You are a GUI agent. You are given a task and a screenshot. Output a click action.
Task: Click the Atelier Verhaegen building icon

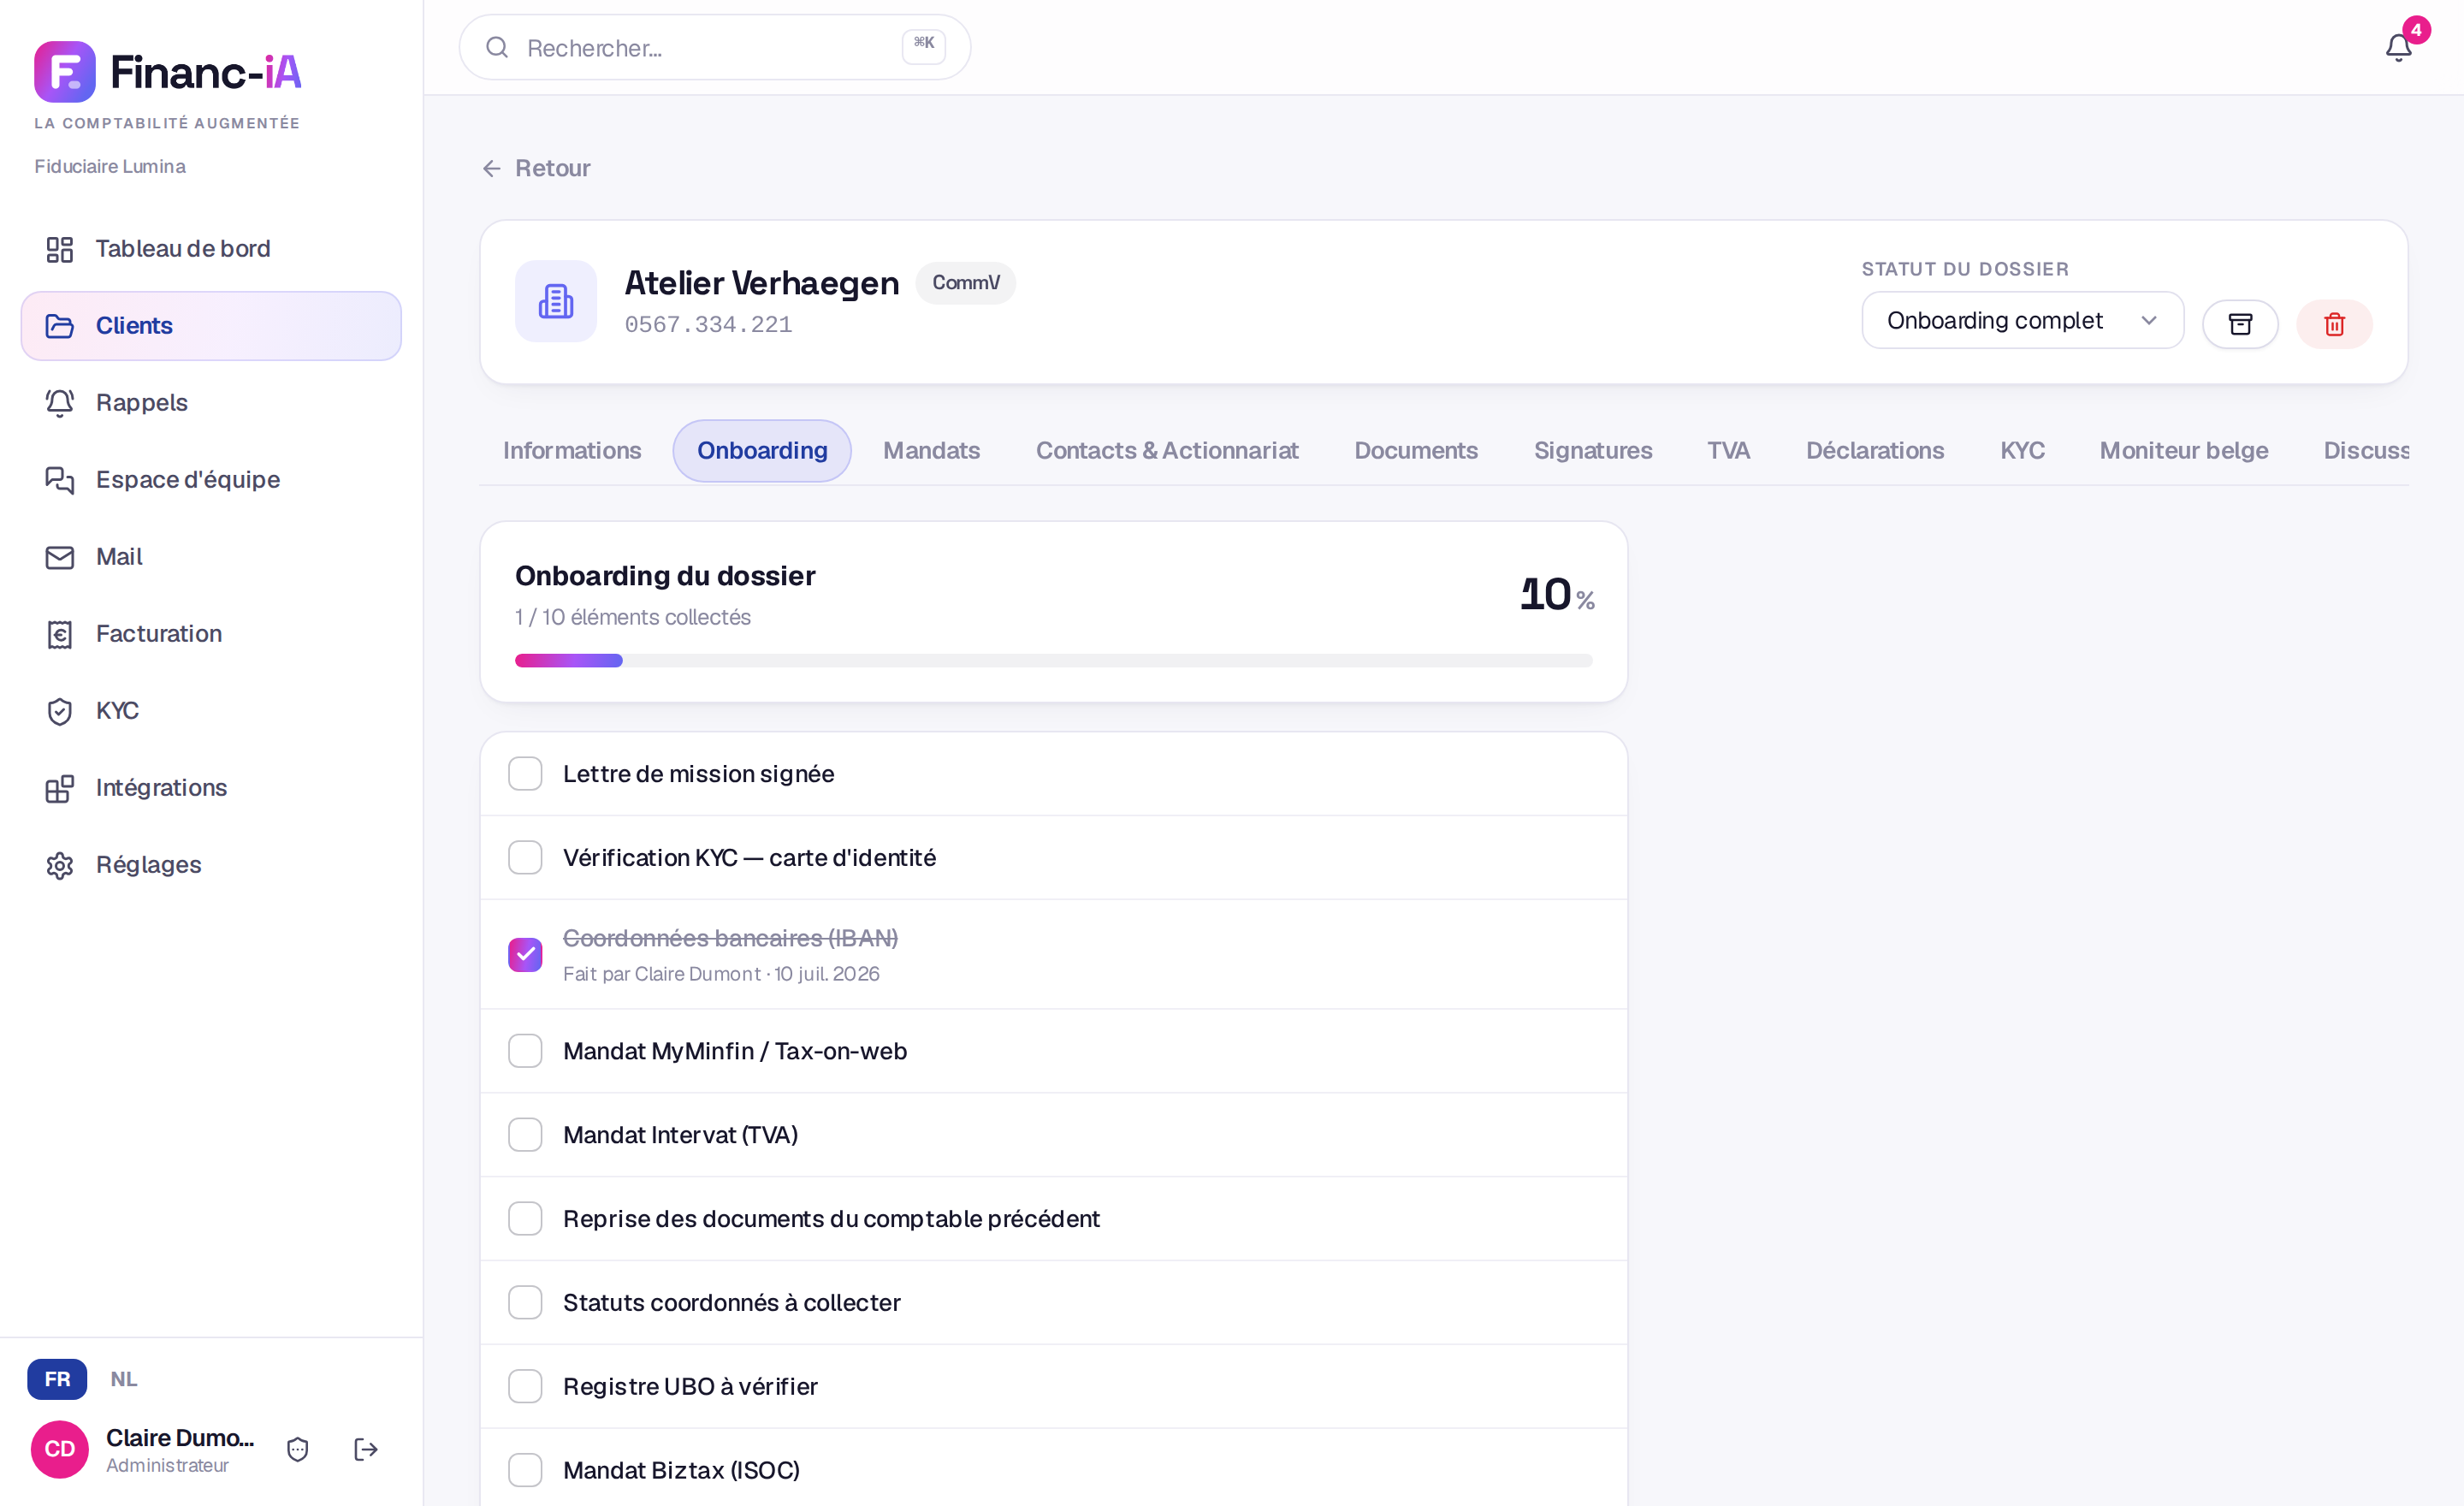(x=556, y=301)
